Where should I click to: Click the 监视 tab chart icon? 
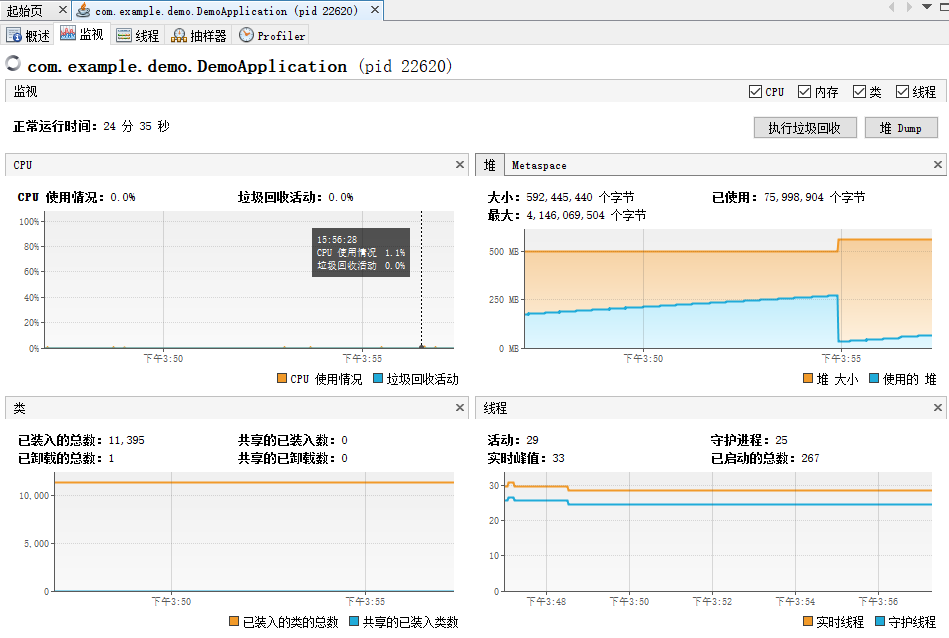68,34
